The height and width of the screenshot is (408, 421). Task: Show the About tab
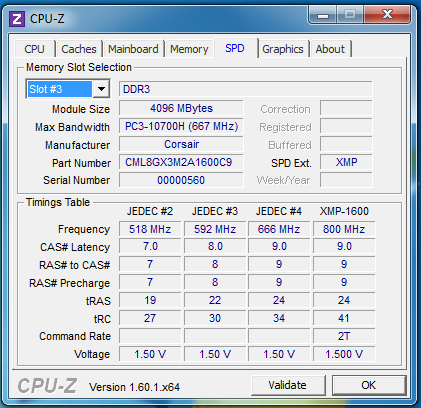tap(330, 49)
